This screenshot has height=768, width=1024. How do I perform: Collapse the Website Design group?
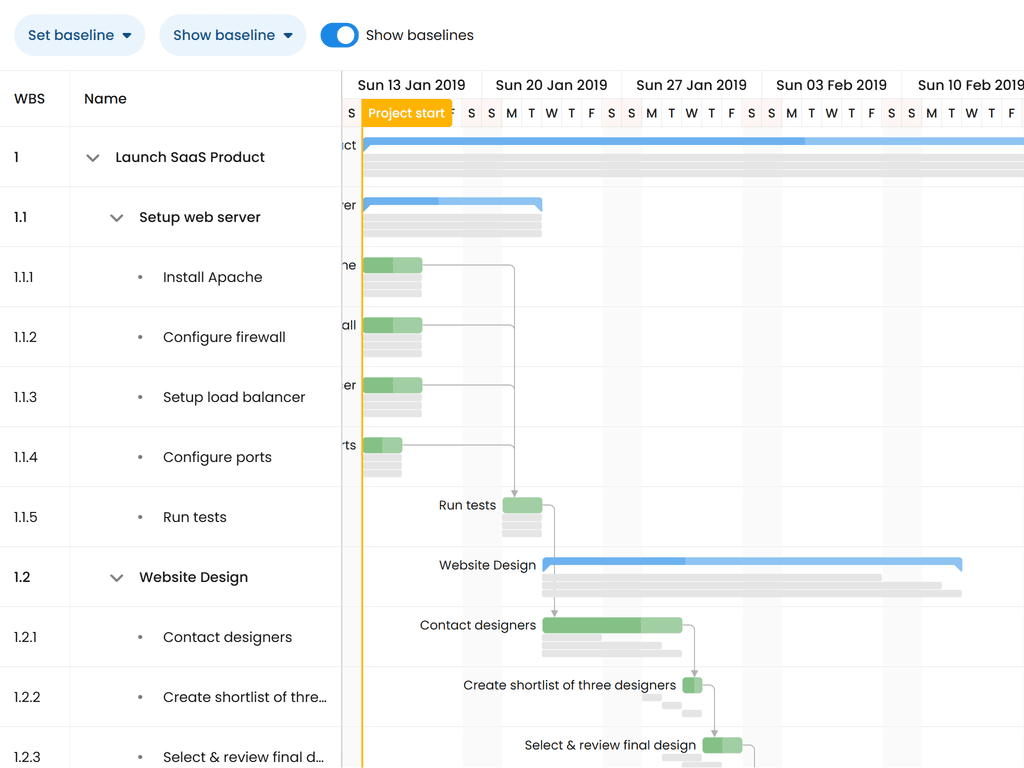[x=117, y=578]
